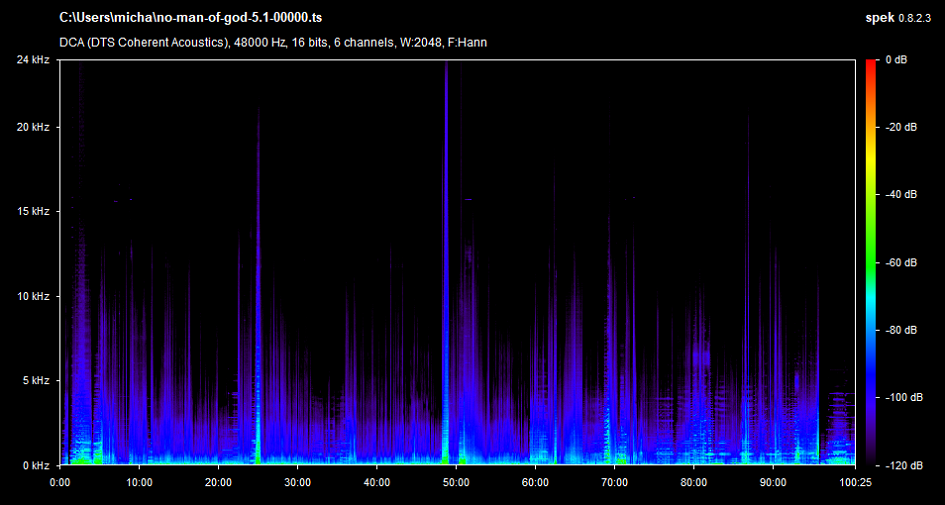Click the spek version label

point(899,18)
